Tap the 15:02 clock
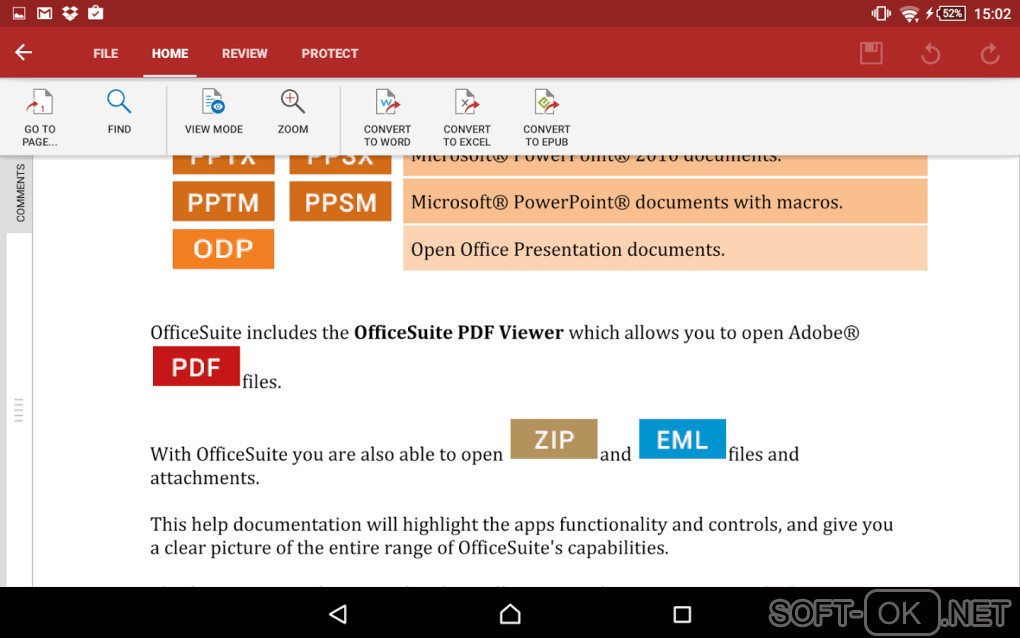This screenshot has width=1020, height=638. click(x=993, y=14)
